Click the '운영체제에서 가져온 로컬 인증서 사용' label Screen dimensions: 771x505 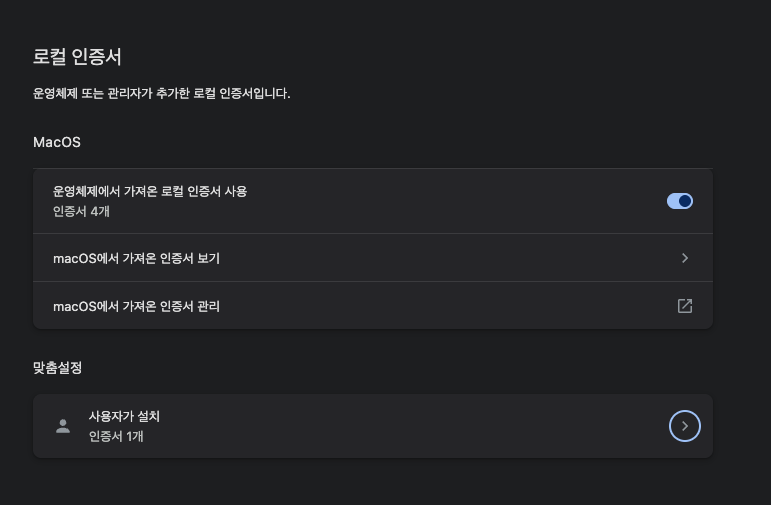[150, 191]
